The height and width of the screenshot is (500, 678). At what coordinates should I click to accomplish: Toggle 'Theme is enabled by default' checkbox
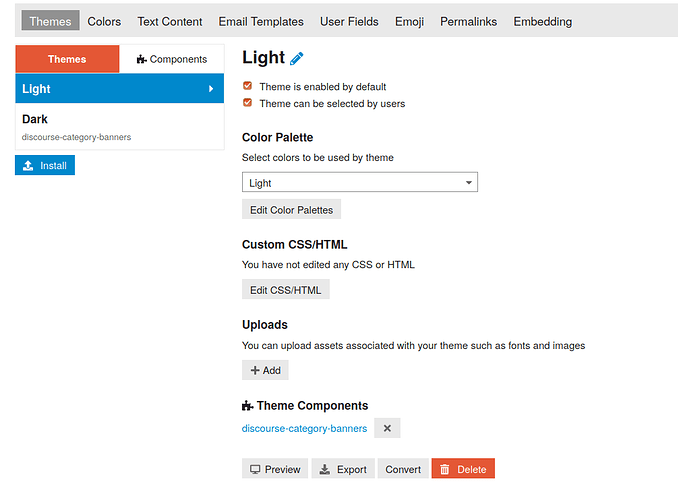[247, 86]
